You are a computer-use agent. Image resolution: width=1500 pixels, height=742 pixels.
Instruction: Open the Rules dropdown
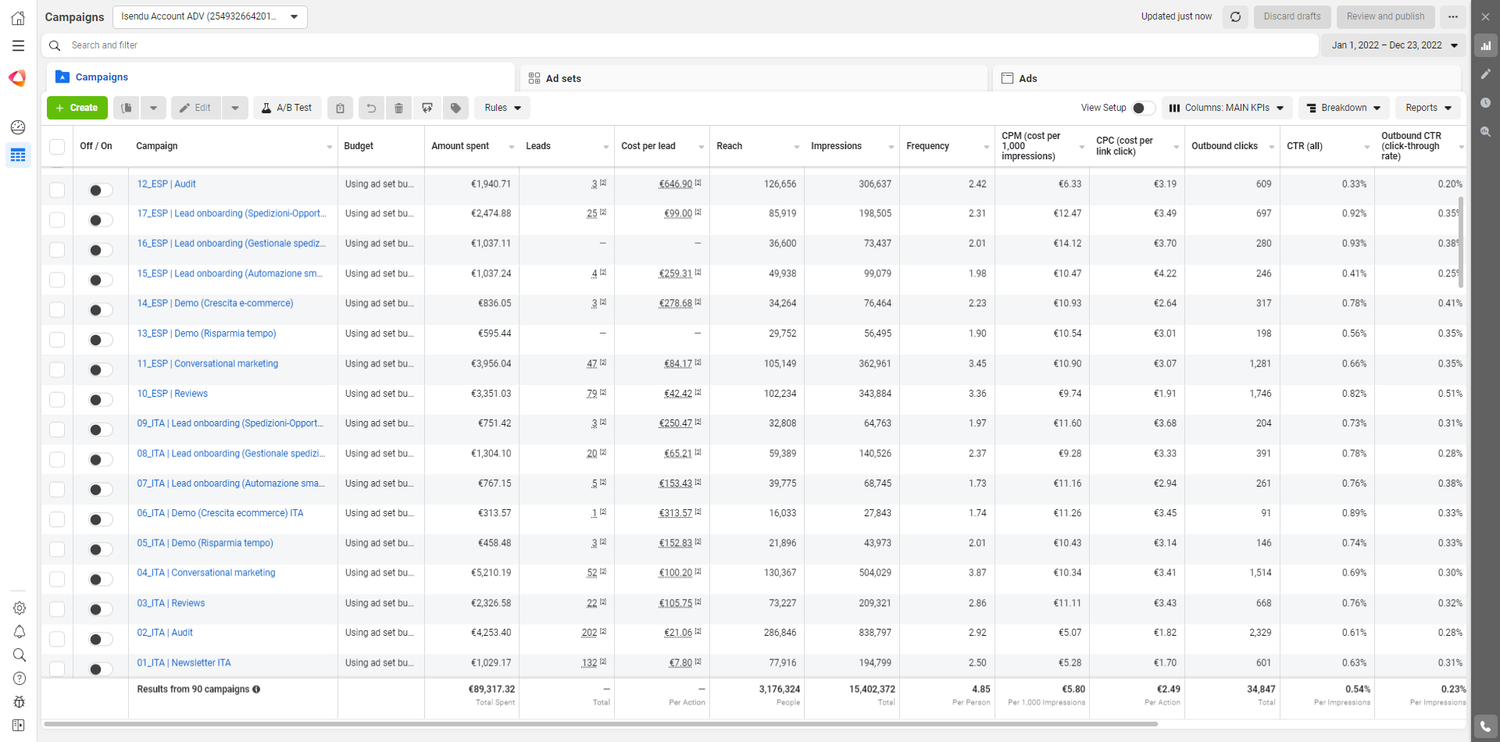tap(503, 108)
